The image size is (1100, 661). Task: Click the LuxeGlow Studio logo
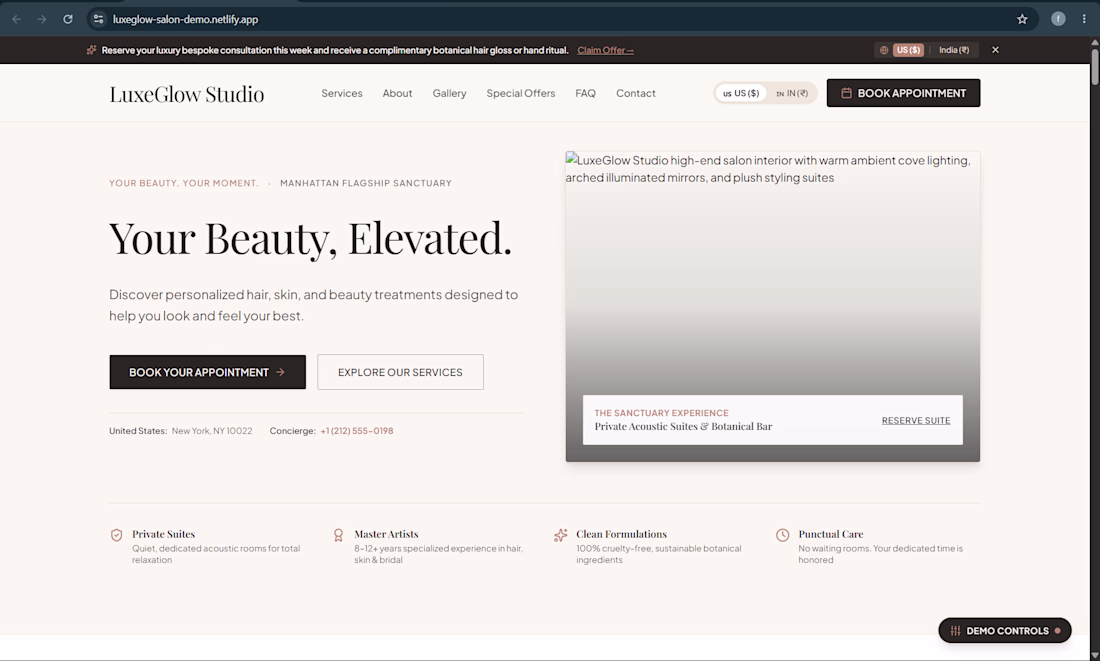(x=187, y=94)
